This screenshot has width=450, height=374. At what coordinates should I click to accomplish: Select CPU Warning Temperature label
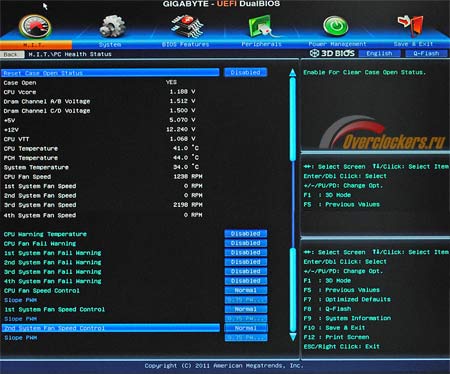point(45,234)
